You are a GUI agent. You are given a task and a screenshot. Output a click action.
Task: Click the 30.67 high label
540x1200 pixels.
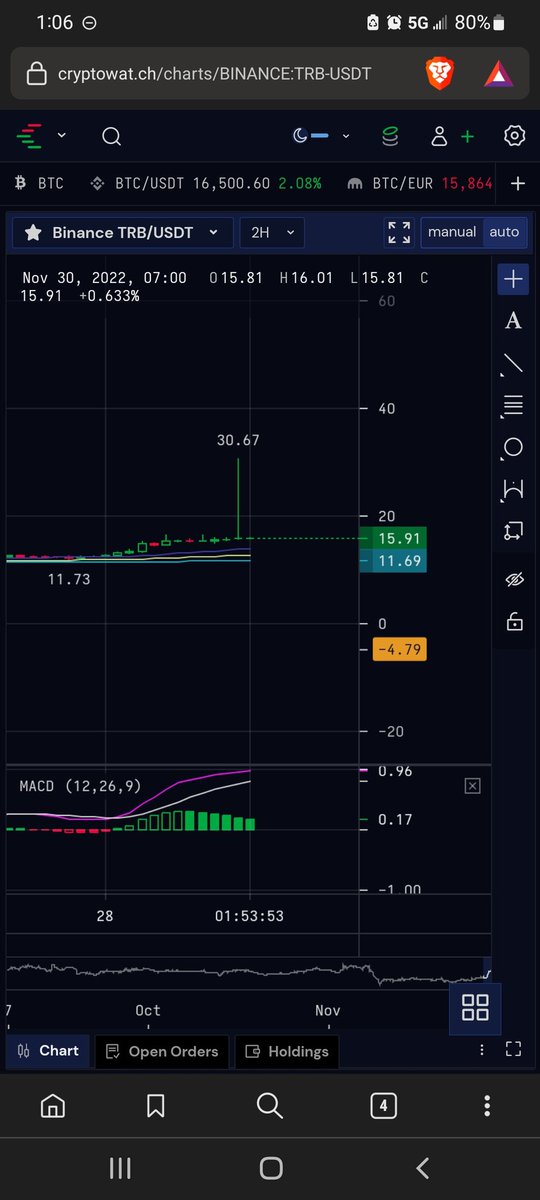(x=238, y=440)
